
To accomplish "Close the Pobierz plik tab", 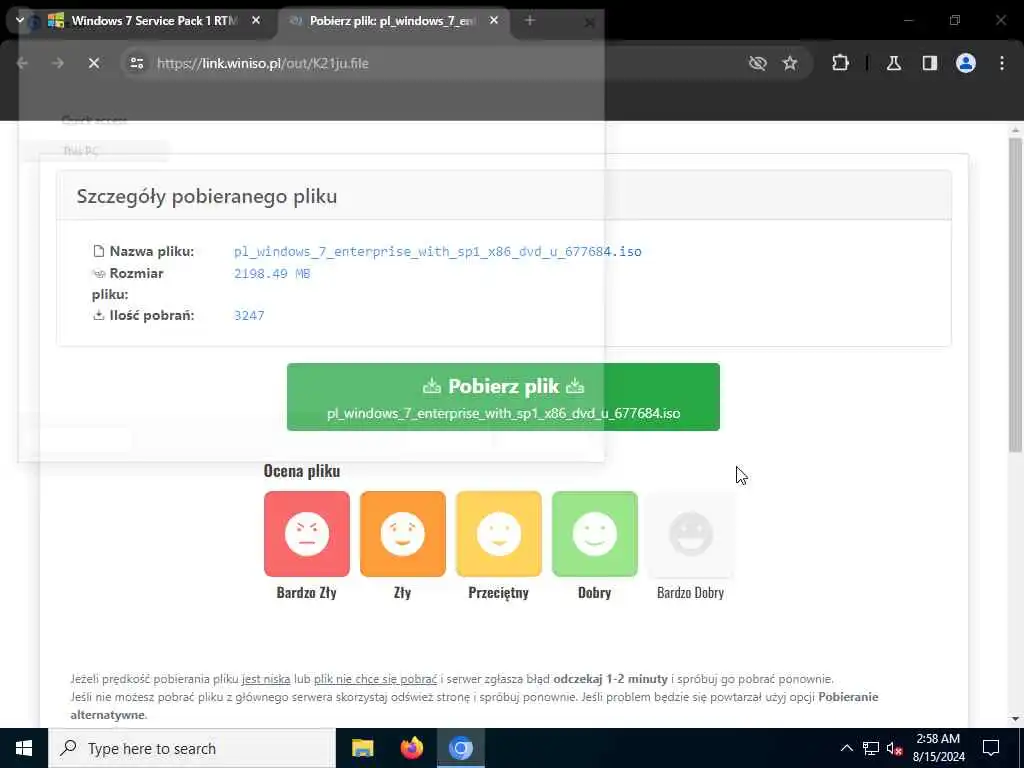I will (494, 21).
